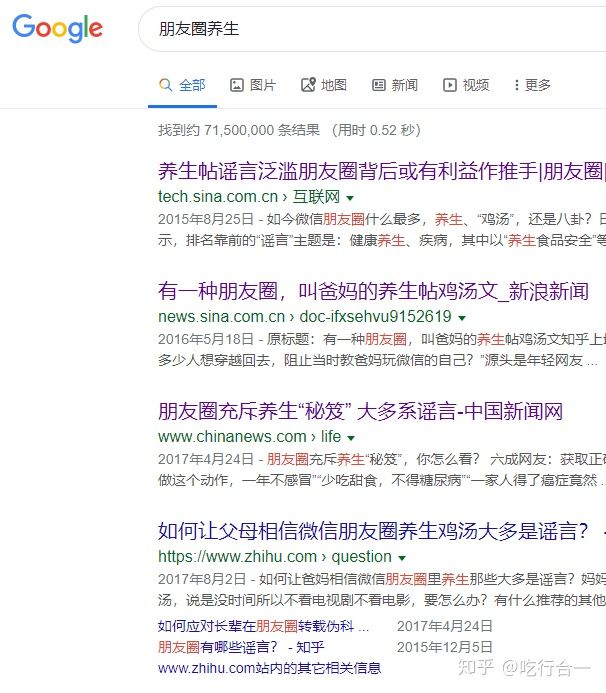Click the search box containing 朋友圈养生
Screen dimensions: 606x693
(372, 29)
